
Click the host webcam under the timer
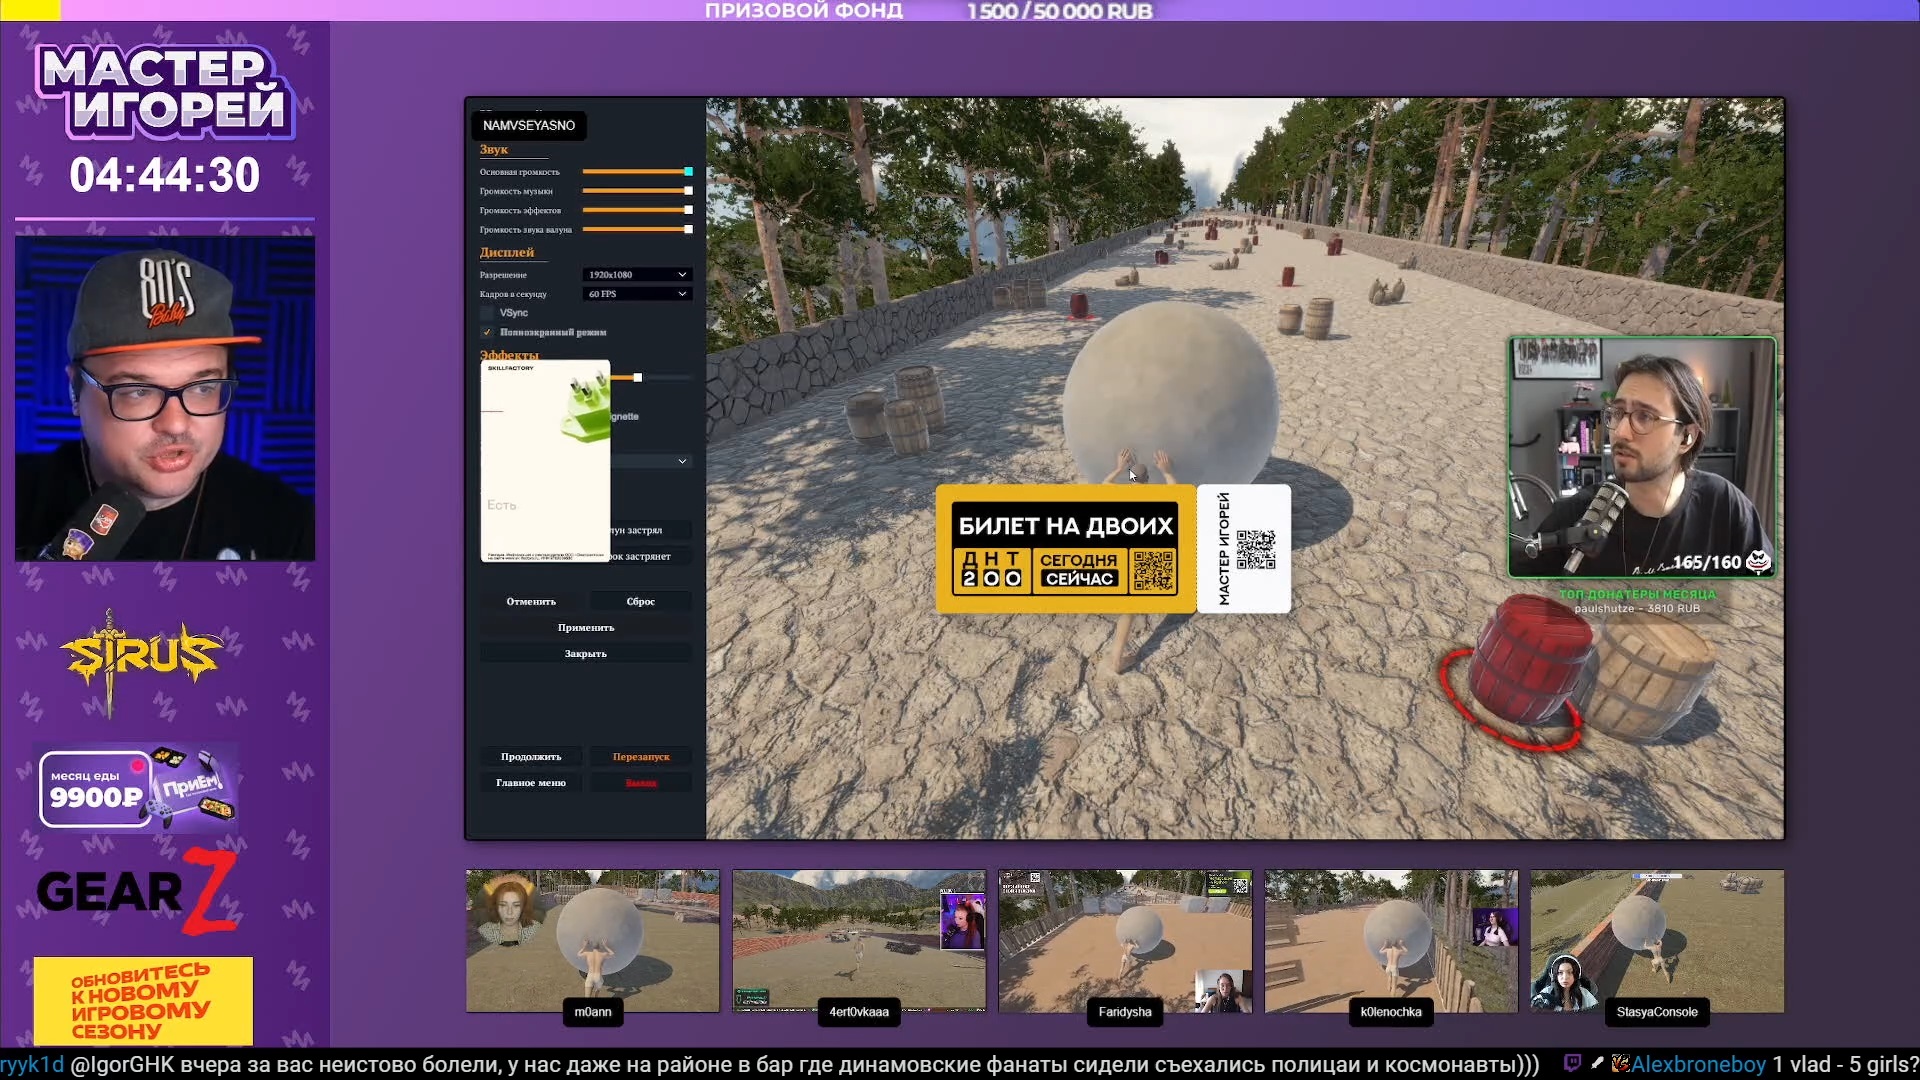[x=165, y=398]
